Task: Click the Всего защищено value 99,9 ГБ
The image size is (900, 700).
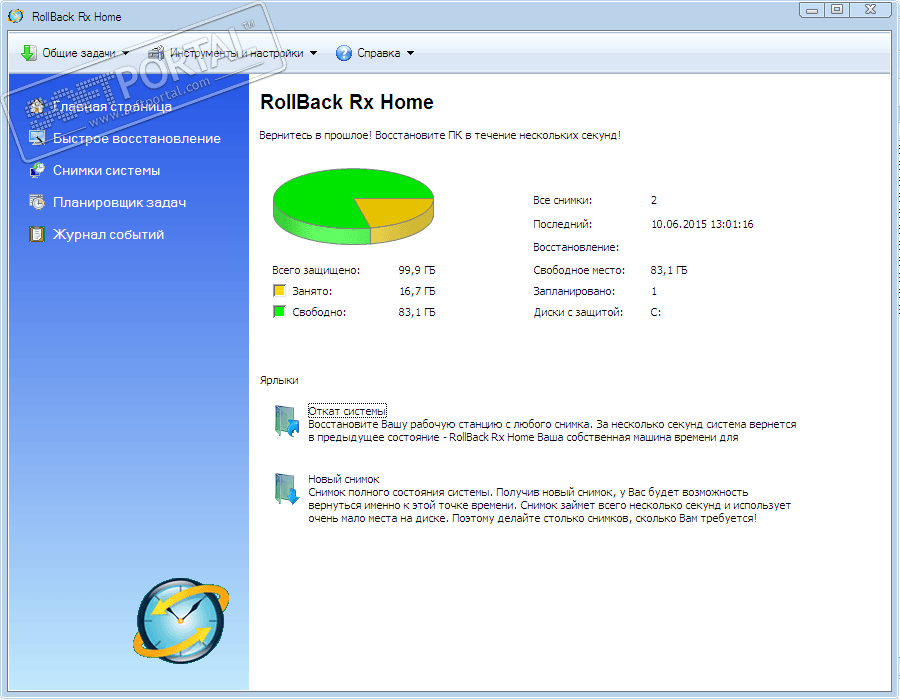Action: [x=417, y=270]
